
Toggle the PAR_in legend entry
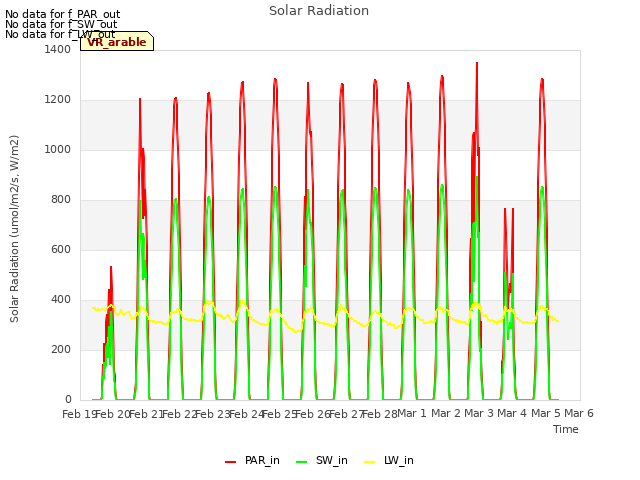252,460
